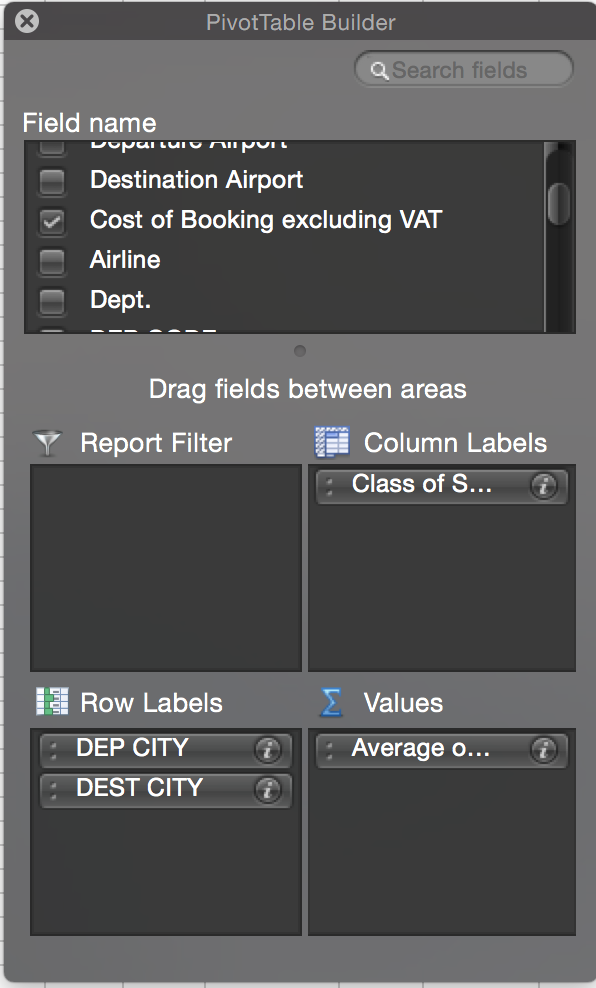This screenshot has height=988, width=596.
Task: Open info for DEP CITY field
Action: pos(268,750)
